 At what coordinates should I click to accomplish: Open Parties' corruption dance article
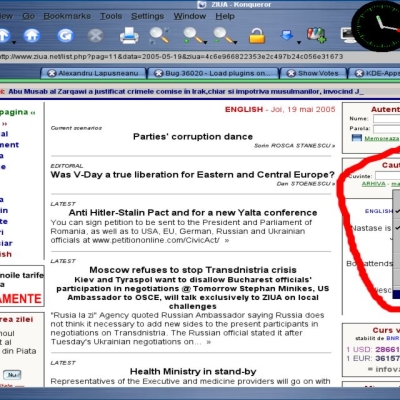(193, 137)
